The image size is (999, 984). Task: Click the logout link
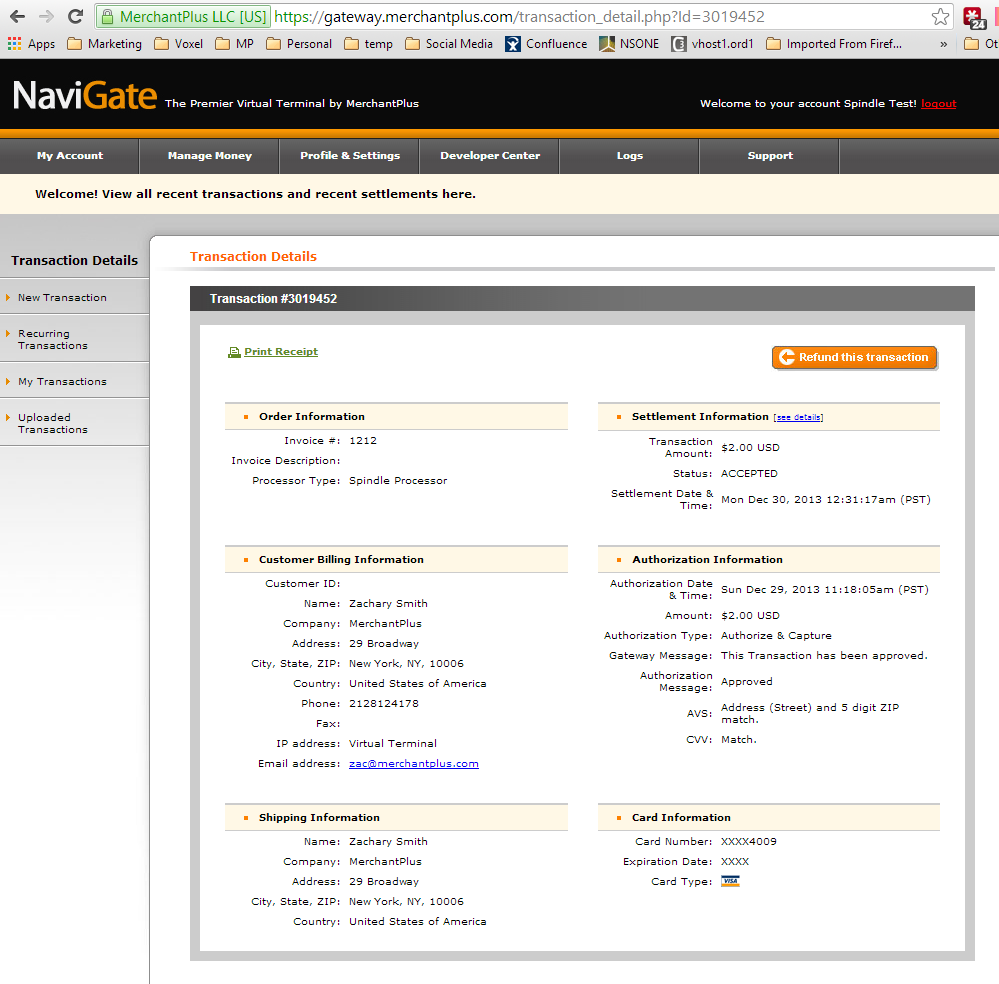point(938,103)
